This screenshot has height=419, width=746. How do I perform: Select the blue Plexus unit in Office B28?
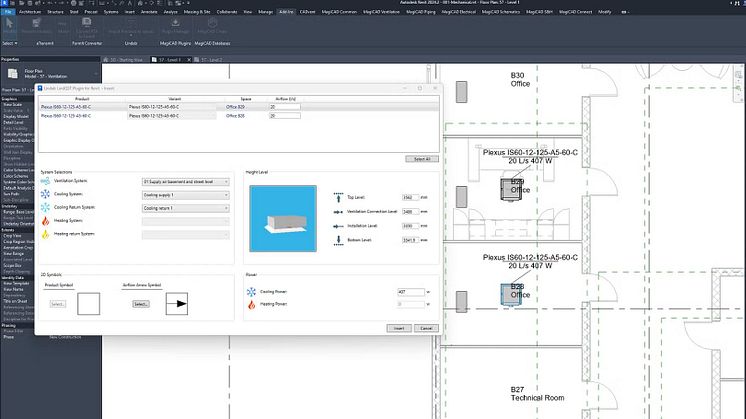[510, 294]
